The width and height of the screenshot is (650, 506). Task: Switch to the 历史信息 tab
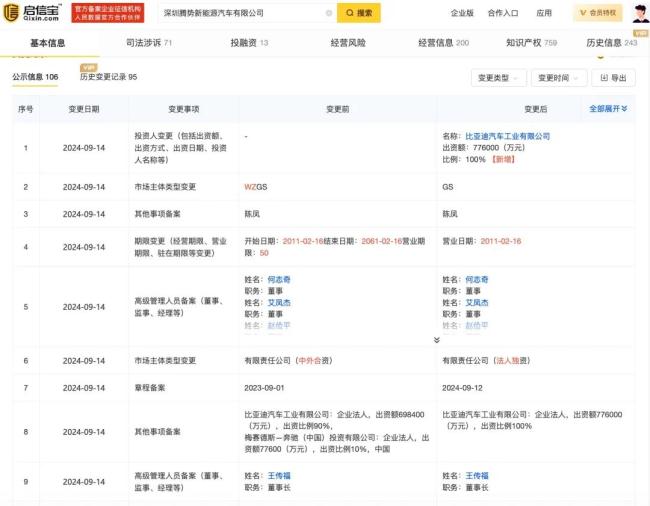(x=612, y=43)
